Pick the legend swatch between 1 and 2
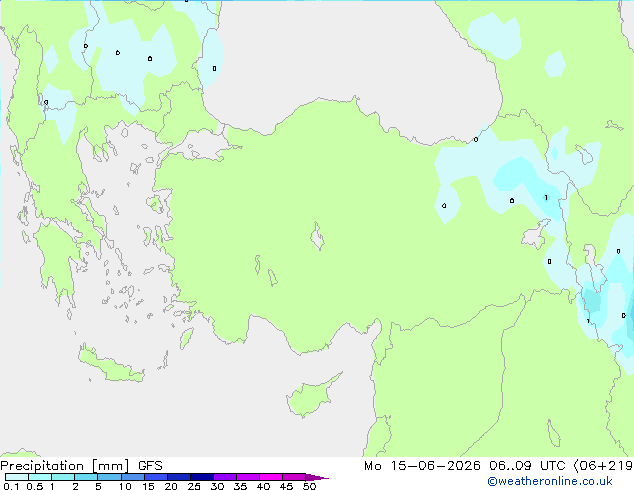 click(x=63, y=477)
